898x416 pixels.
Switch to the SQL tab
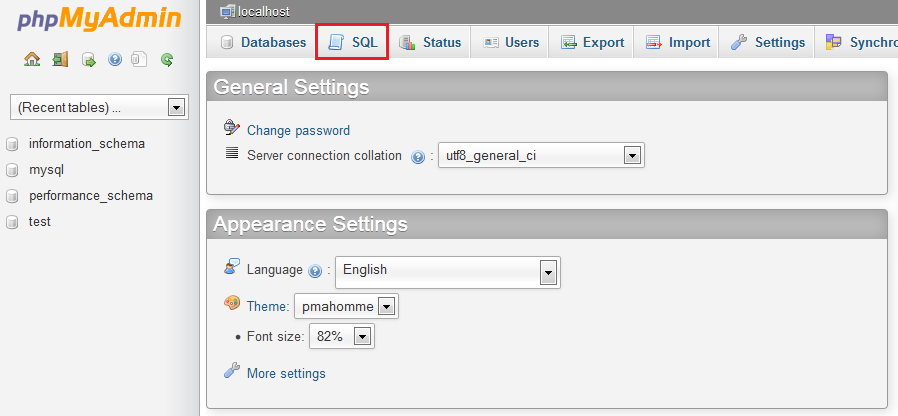pos(352,42)
